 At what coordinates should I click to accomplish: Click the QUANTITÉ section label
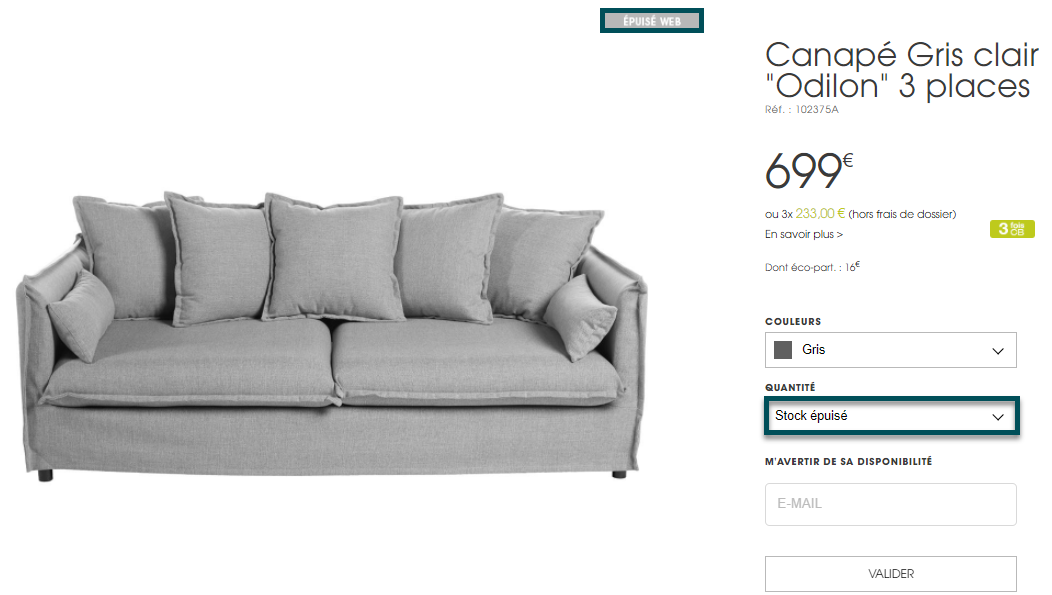tap(790, 387)
